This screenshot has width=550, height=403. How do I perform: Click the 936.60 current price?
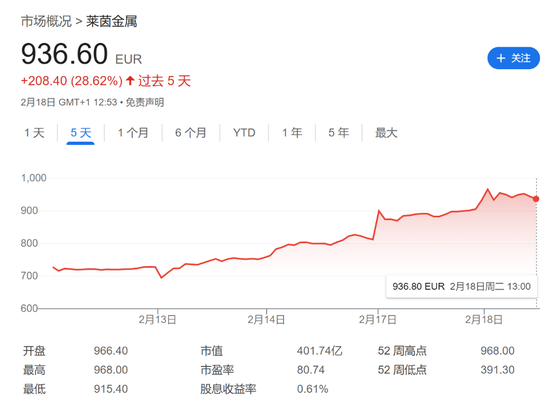point(64,54)
